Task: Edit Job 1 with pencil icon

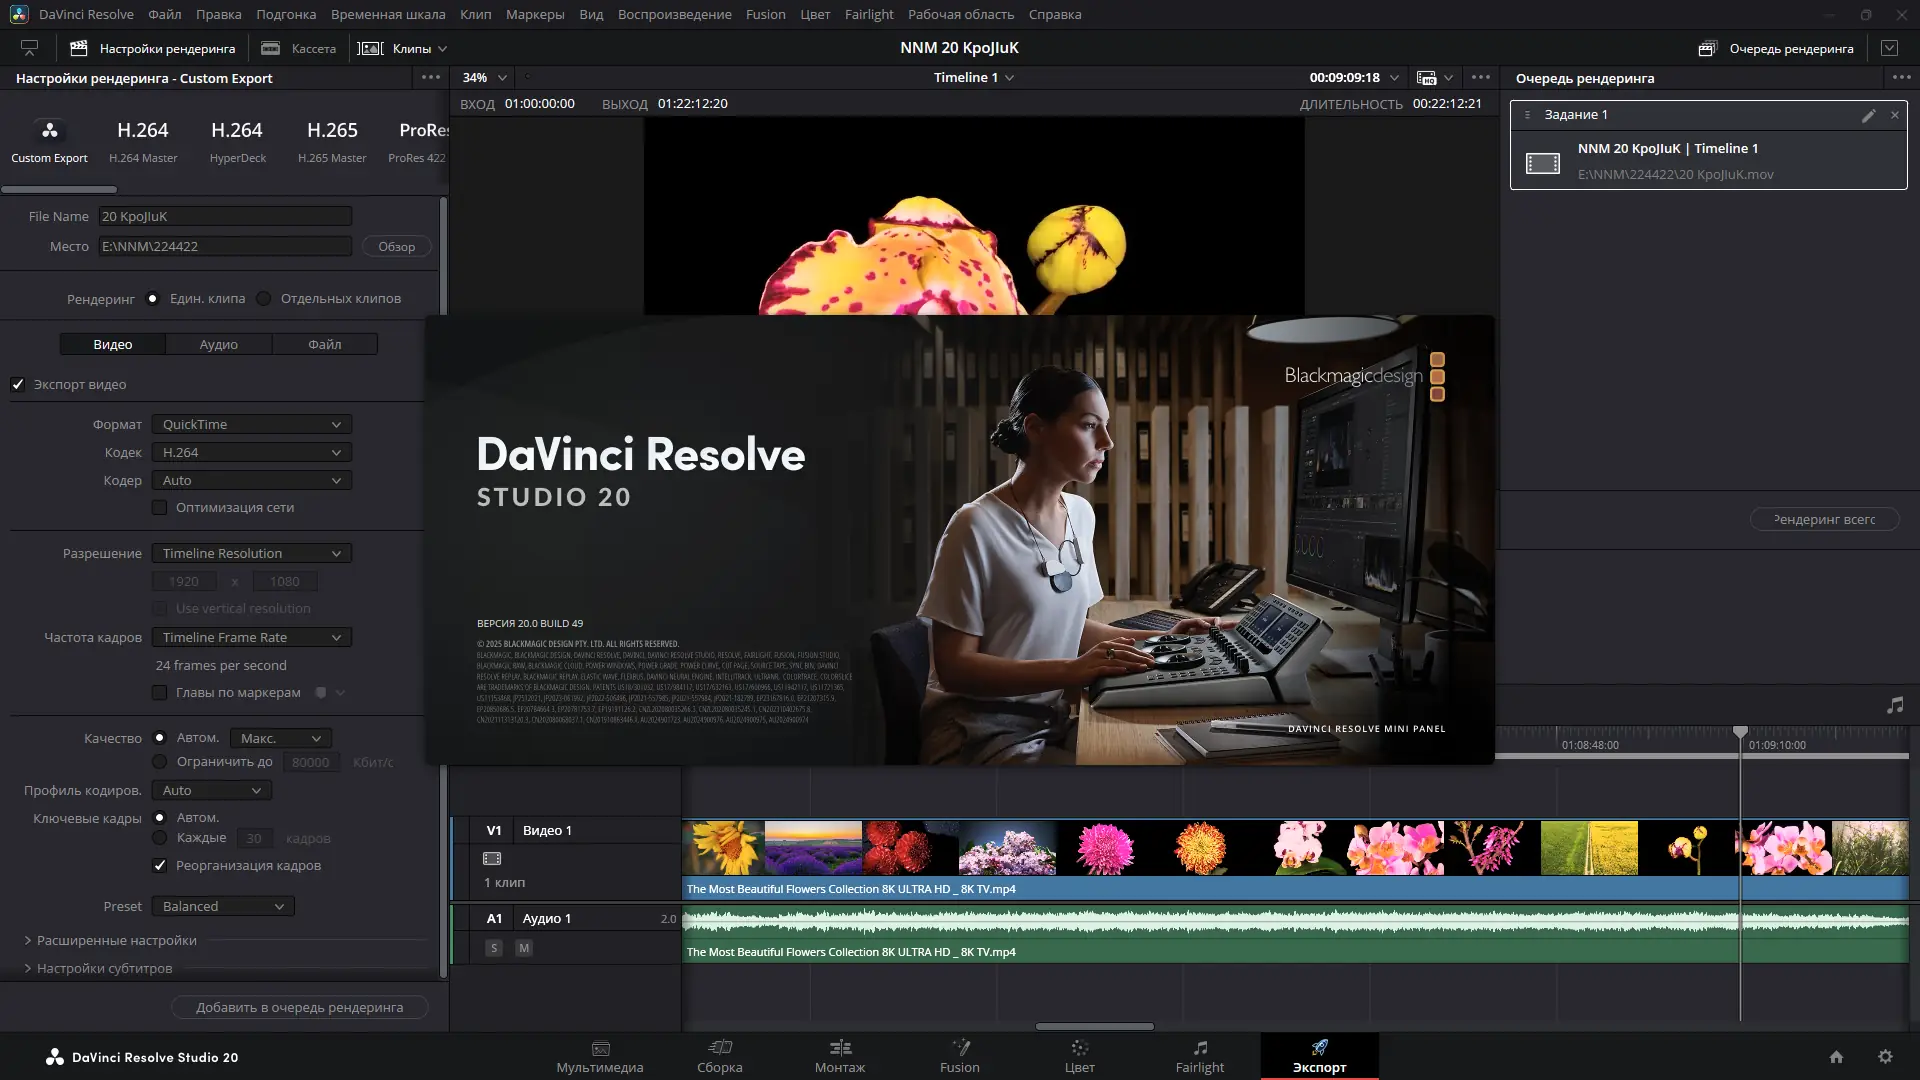Action: click(1868, 116)
